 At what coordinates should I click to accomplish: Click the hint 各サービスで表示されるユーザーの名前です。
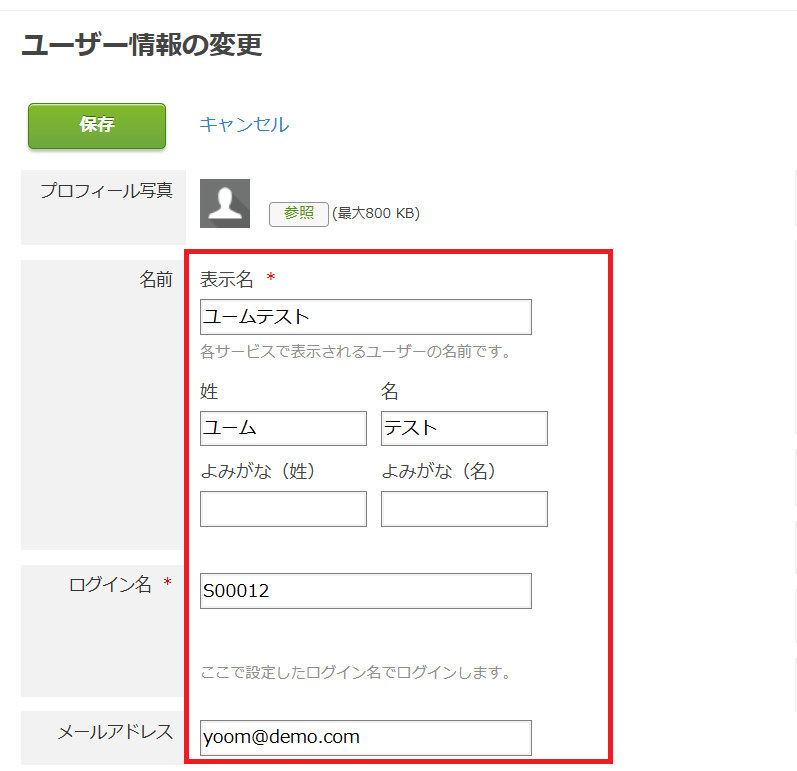click(x=355, y=351)
